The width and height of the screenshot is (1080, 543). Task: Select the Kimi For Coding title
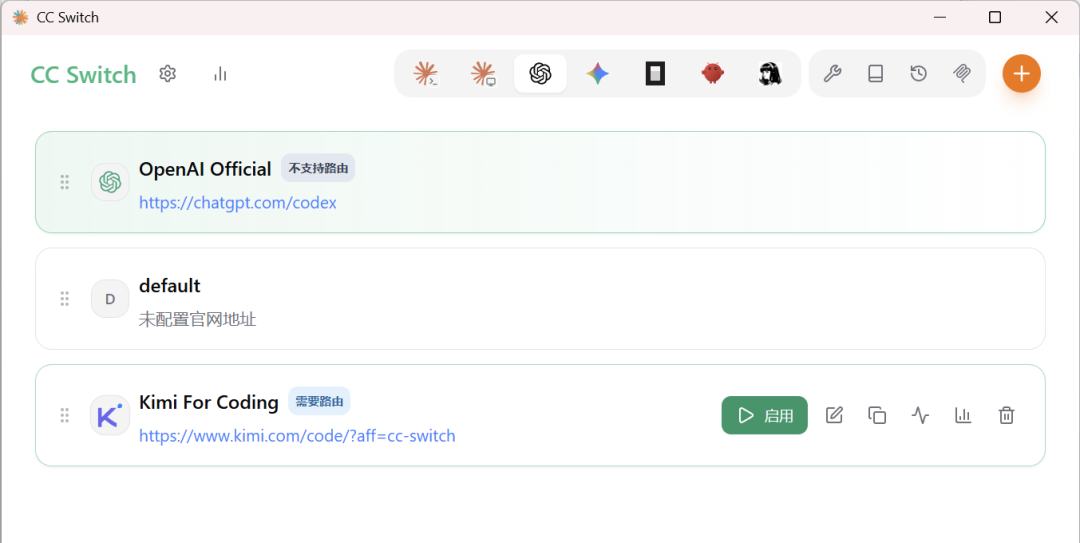(x=209, y=402)
